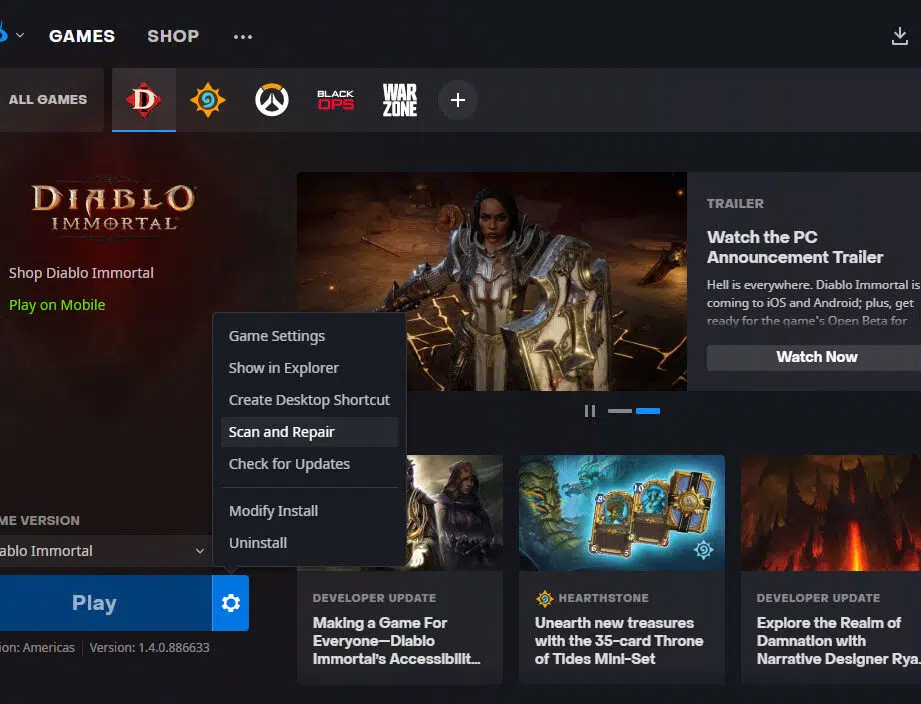Start the game with Play button

coord(106,603)
